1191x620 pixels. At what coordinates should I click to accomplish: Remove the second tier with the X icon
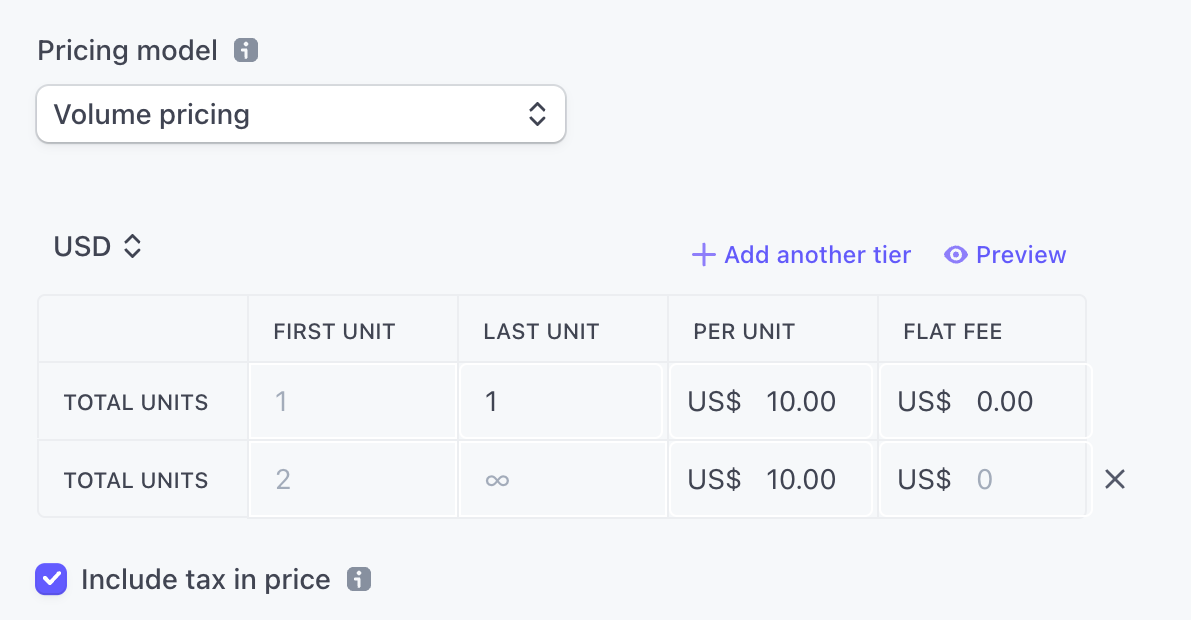click(1114, 479)
